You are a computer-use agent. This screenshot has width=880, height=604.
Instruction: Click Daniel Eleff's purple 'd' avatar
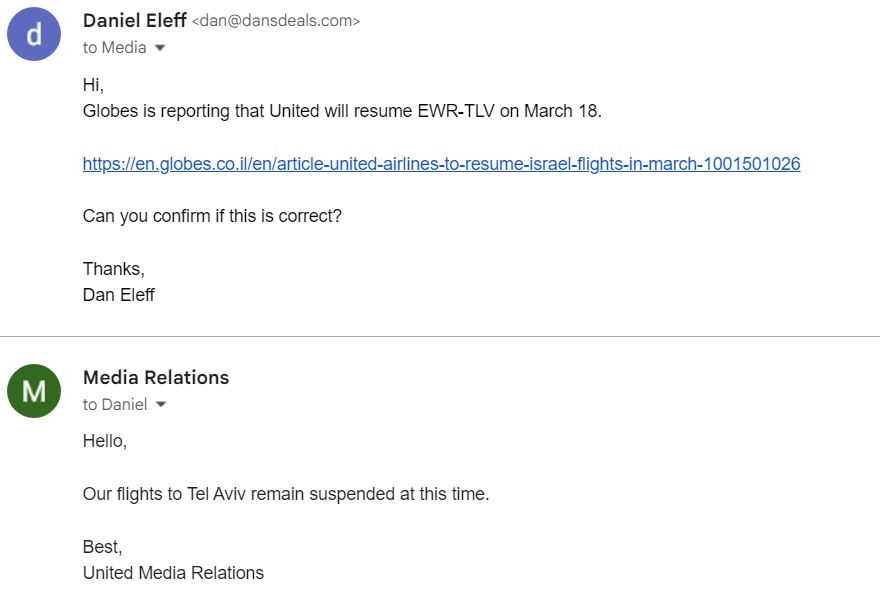(x=34, y=34)
